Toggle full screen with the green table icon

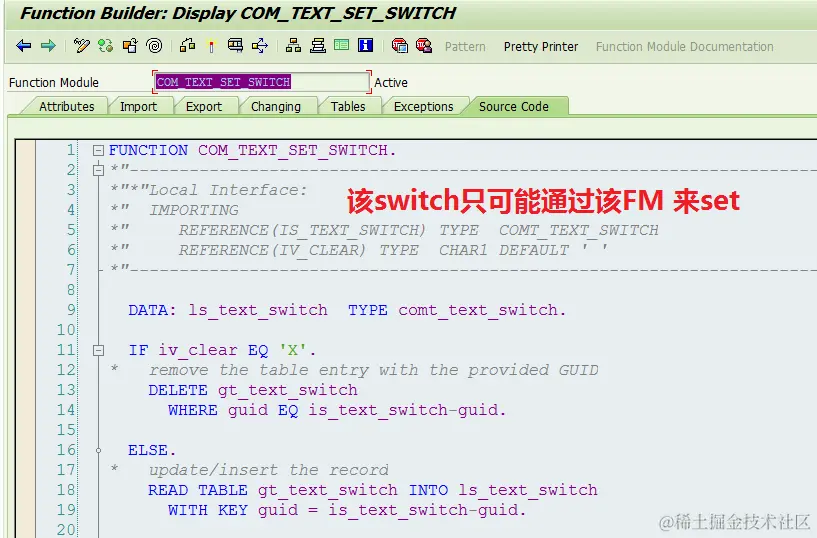[x=341, y=46]
